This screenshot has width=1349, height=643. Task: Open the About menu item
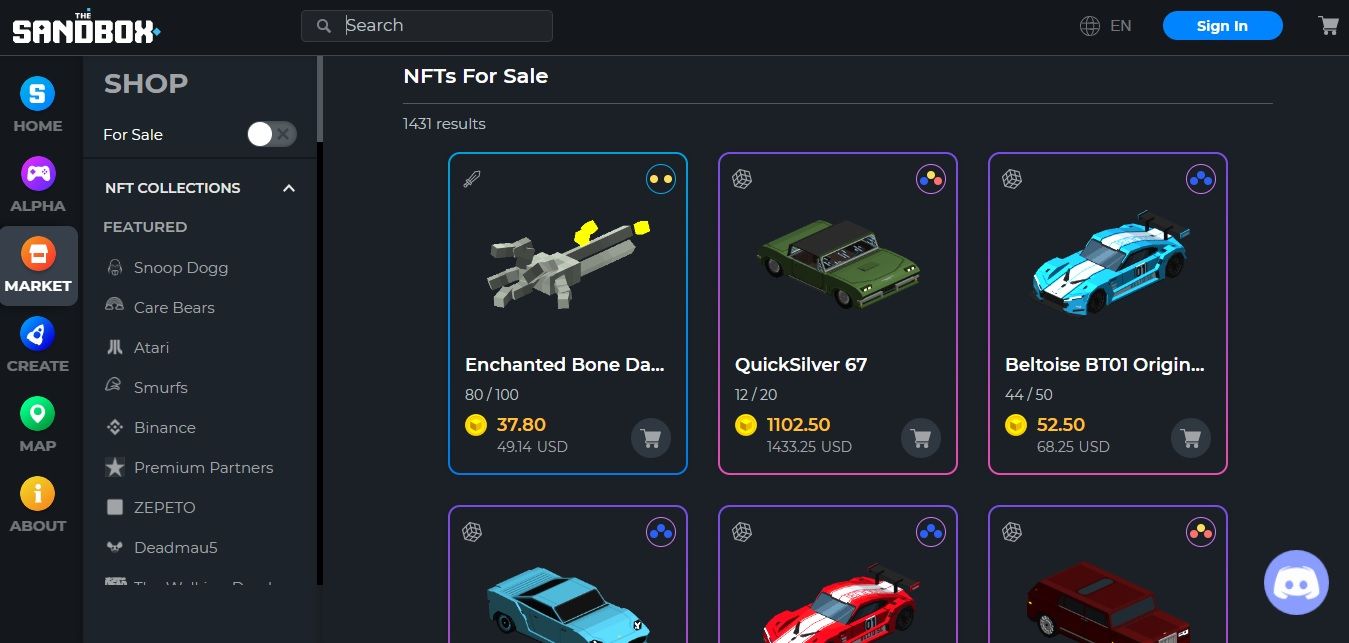point(38,506)
